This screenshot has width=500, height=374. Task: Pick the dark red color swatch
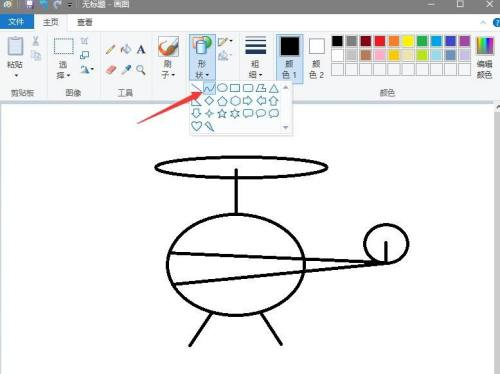pyautogui.click(x=366, y=41)
